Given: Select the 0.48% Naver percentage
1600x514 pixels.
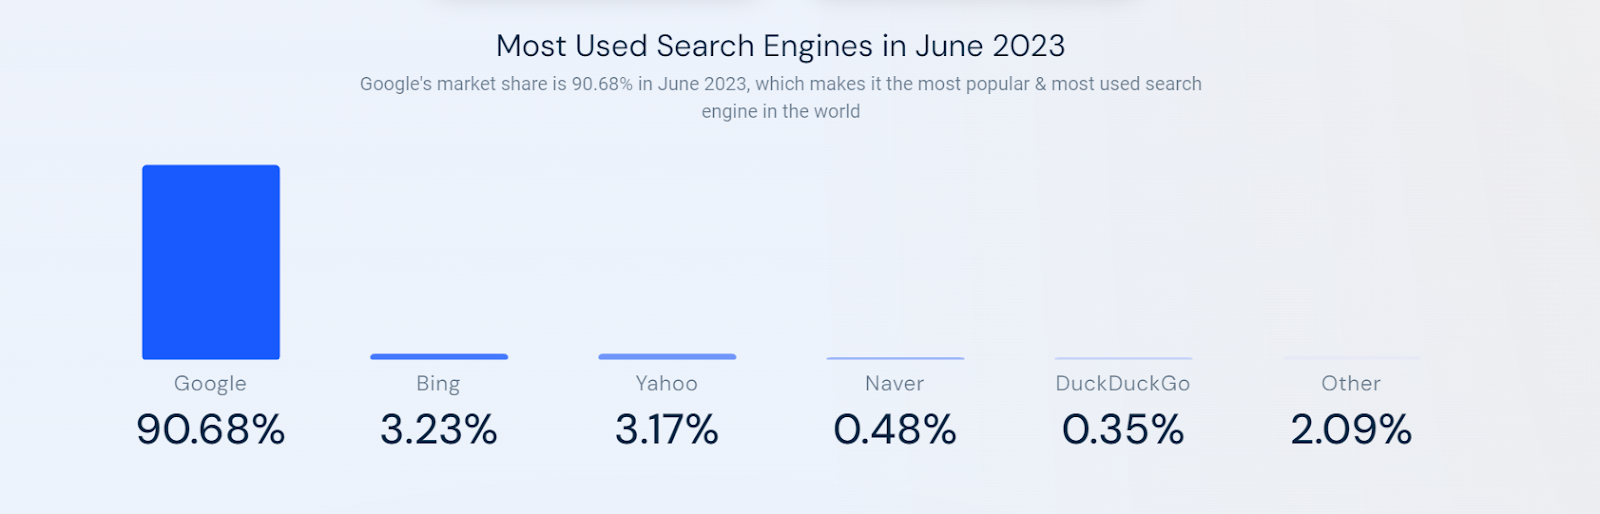Looking at the screenshot, I should click(895, 430).
